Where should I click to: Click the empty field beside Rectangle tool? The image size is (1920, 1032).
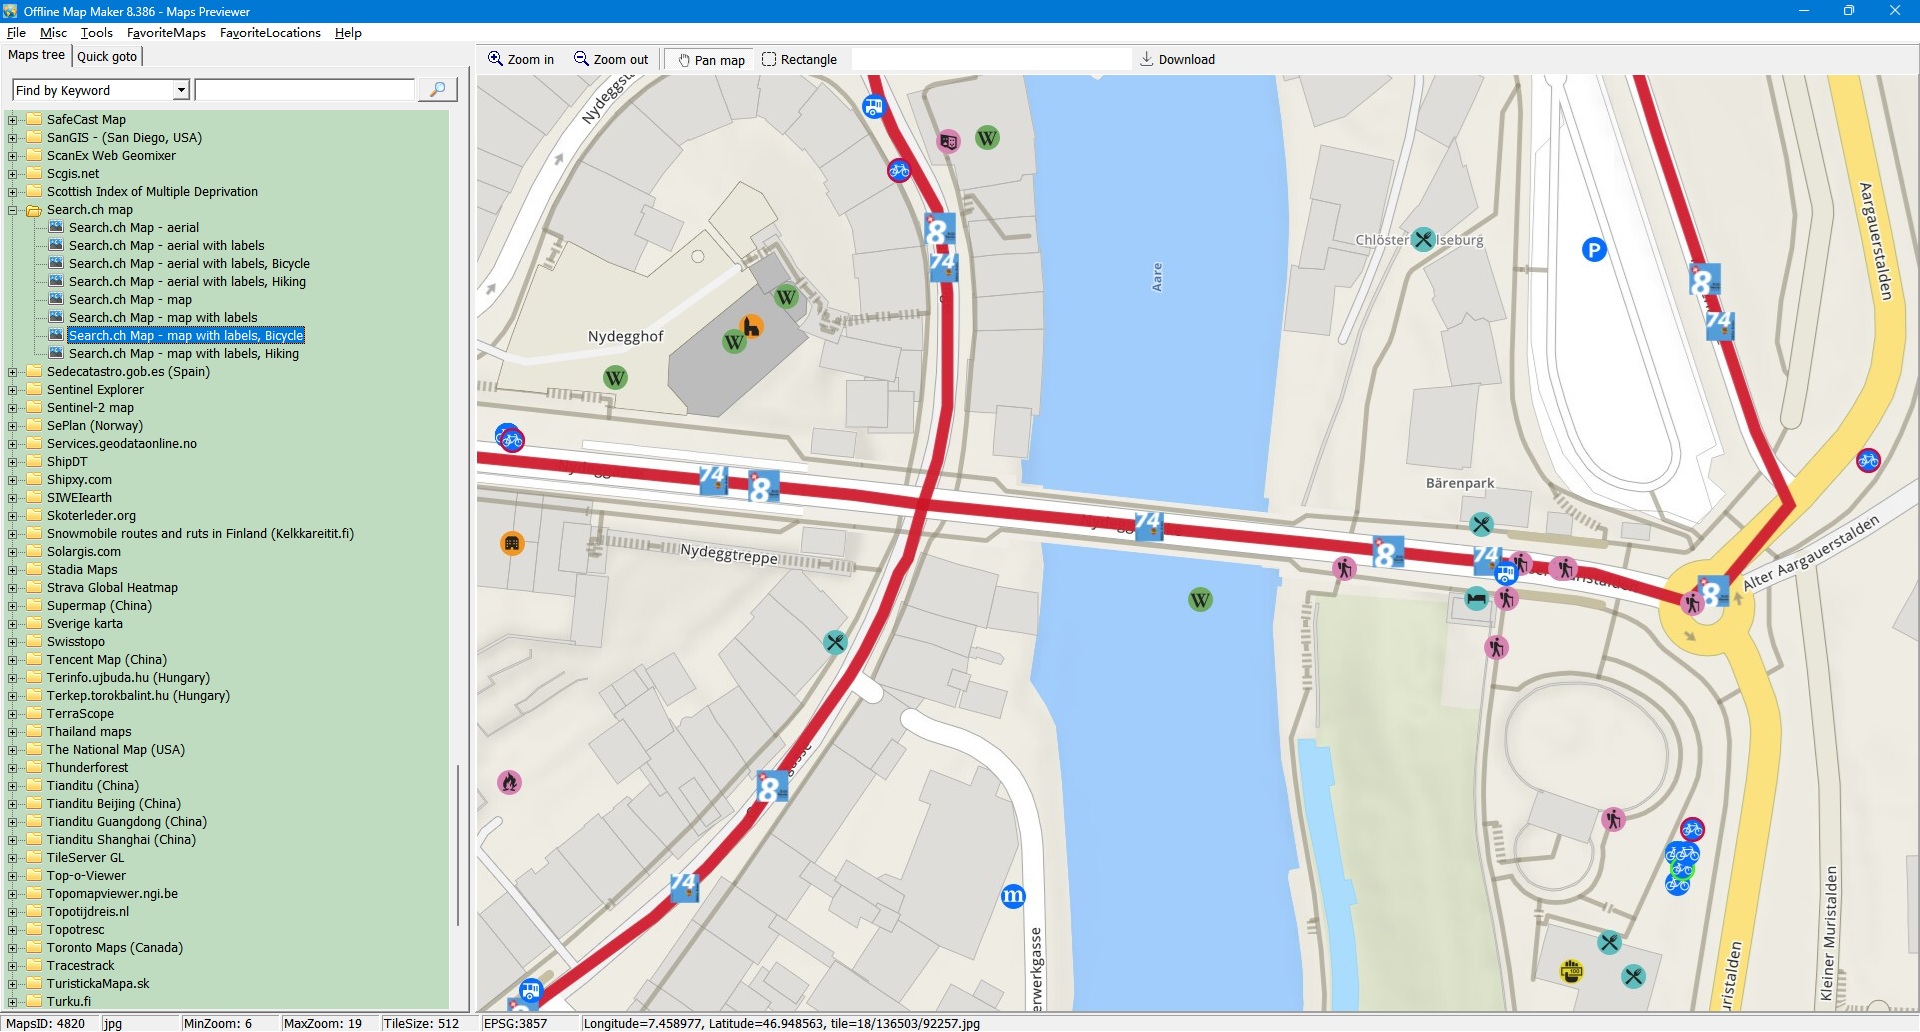pyautogui.click(x=990, y=60)
